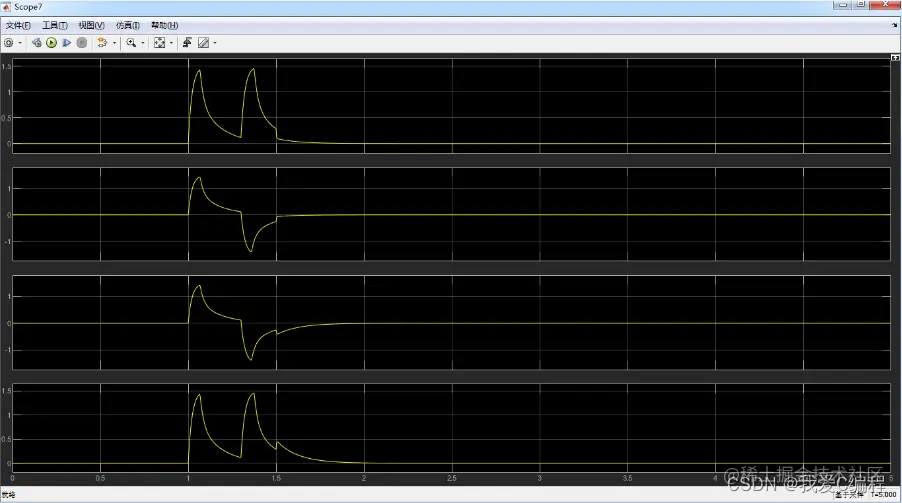Stop the simulation with the stop button
Viewport: 902px width, 503px height.
[x=82, y=43]
